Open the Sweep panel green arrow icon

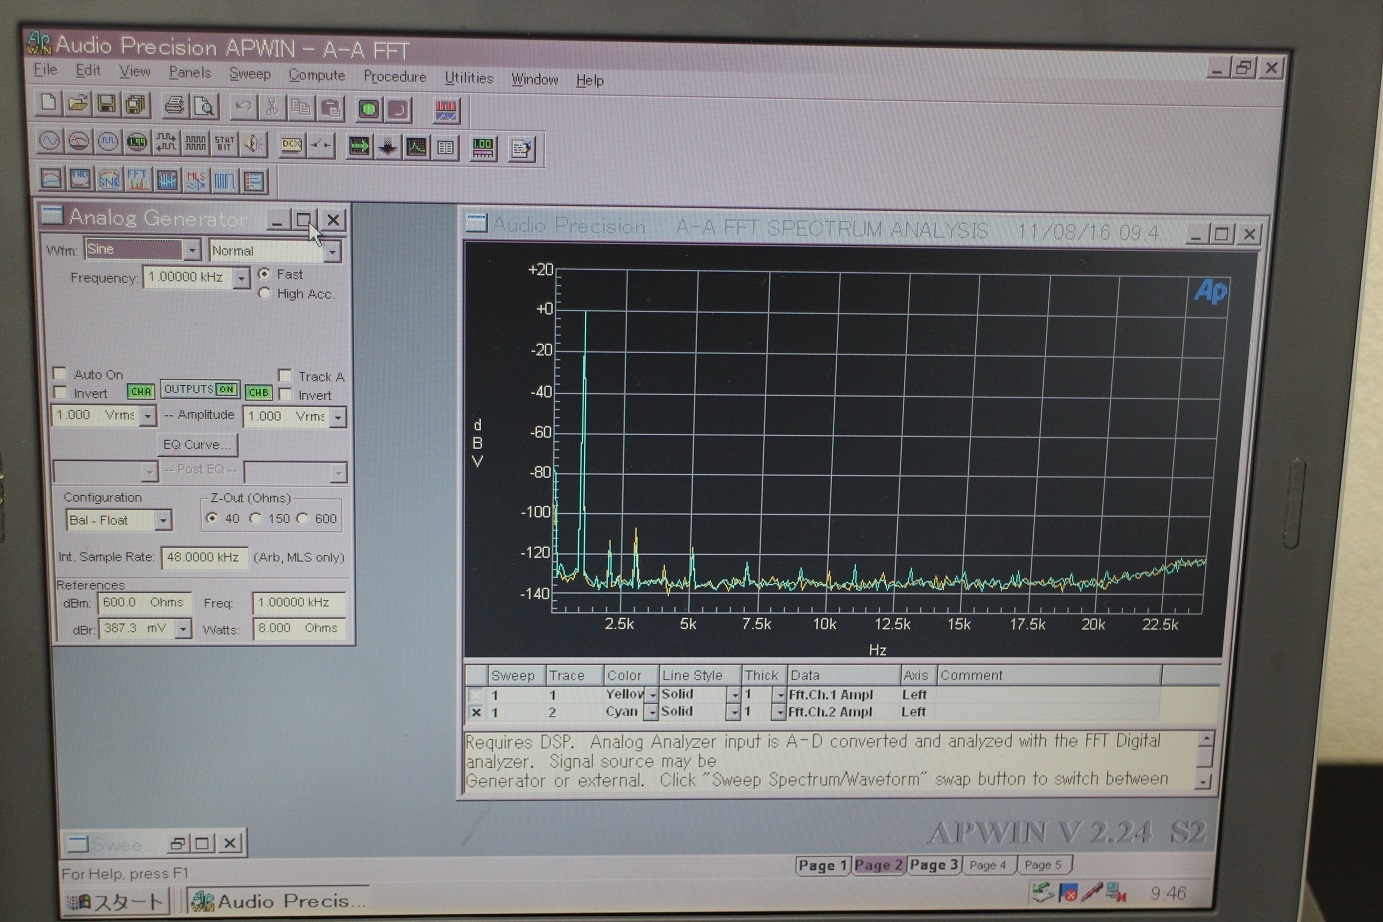(x=359, y=147)
